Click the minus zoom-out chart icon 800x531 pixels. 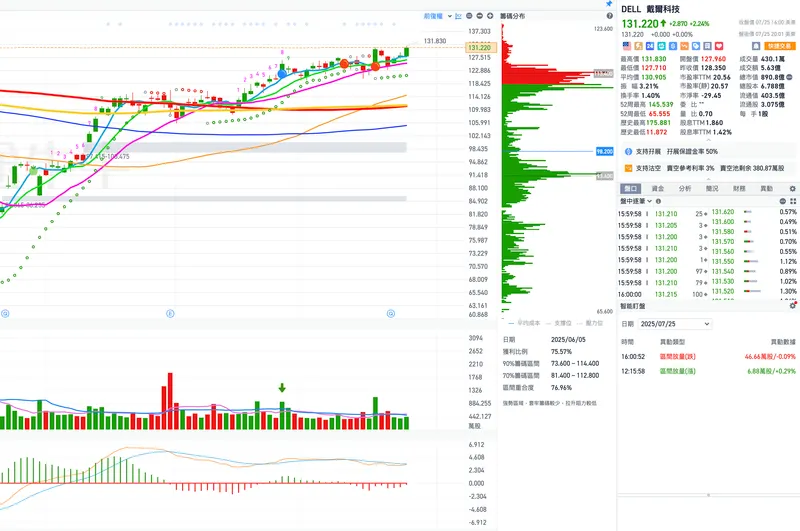coord(480,16)
